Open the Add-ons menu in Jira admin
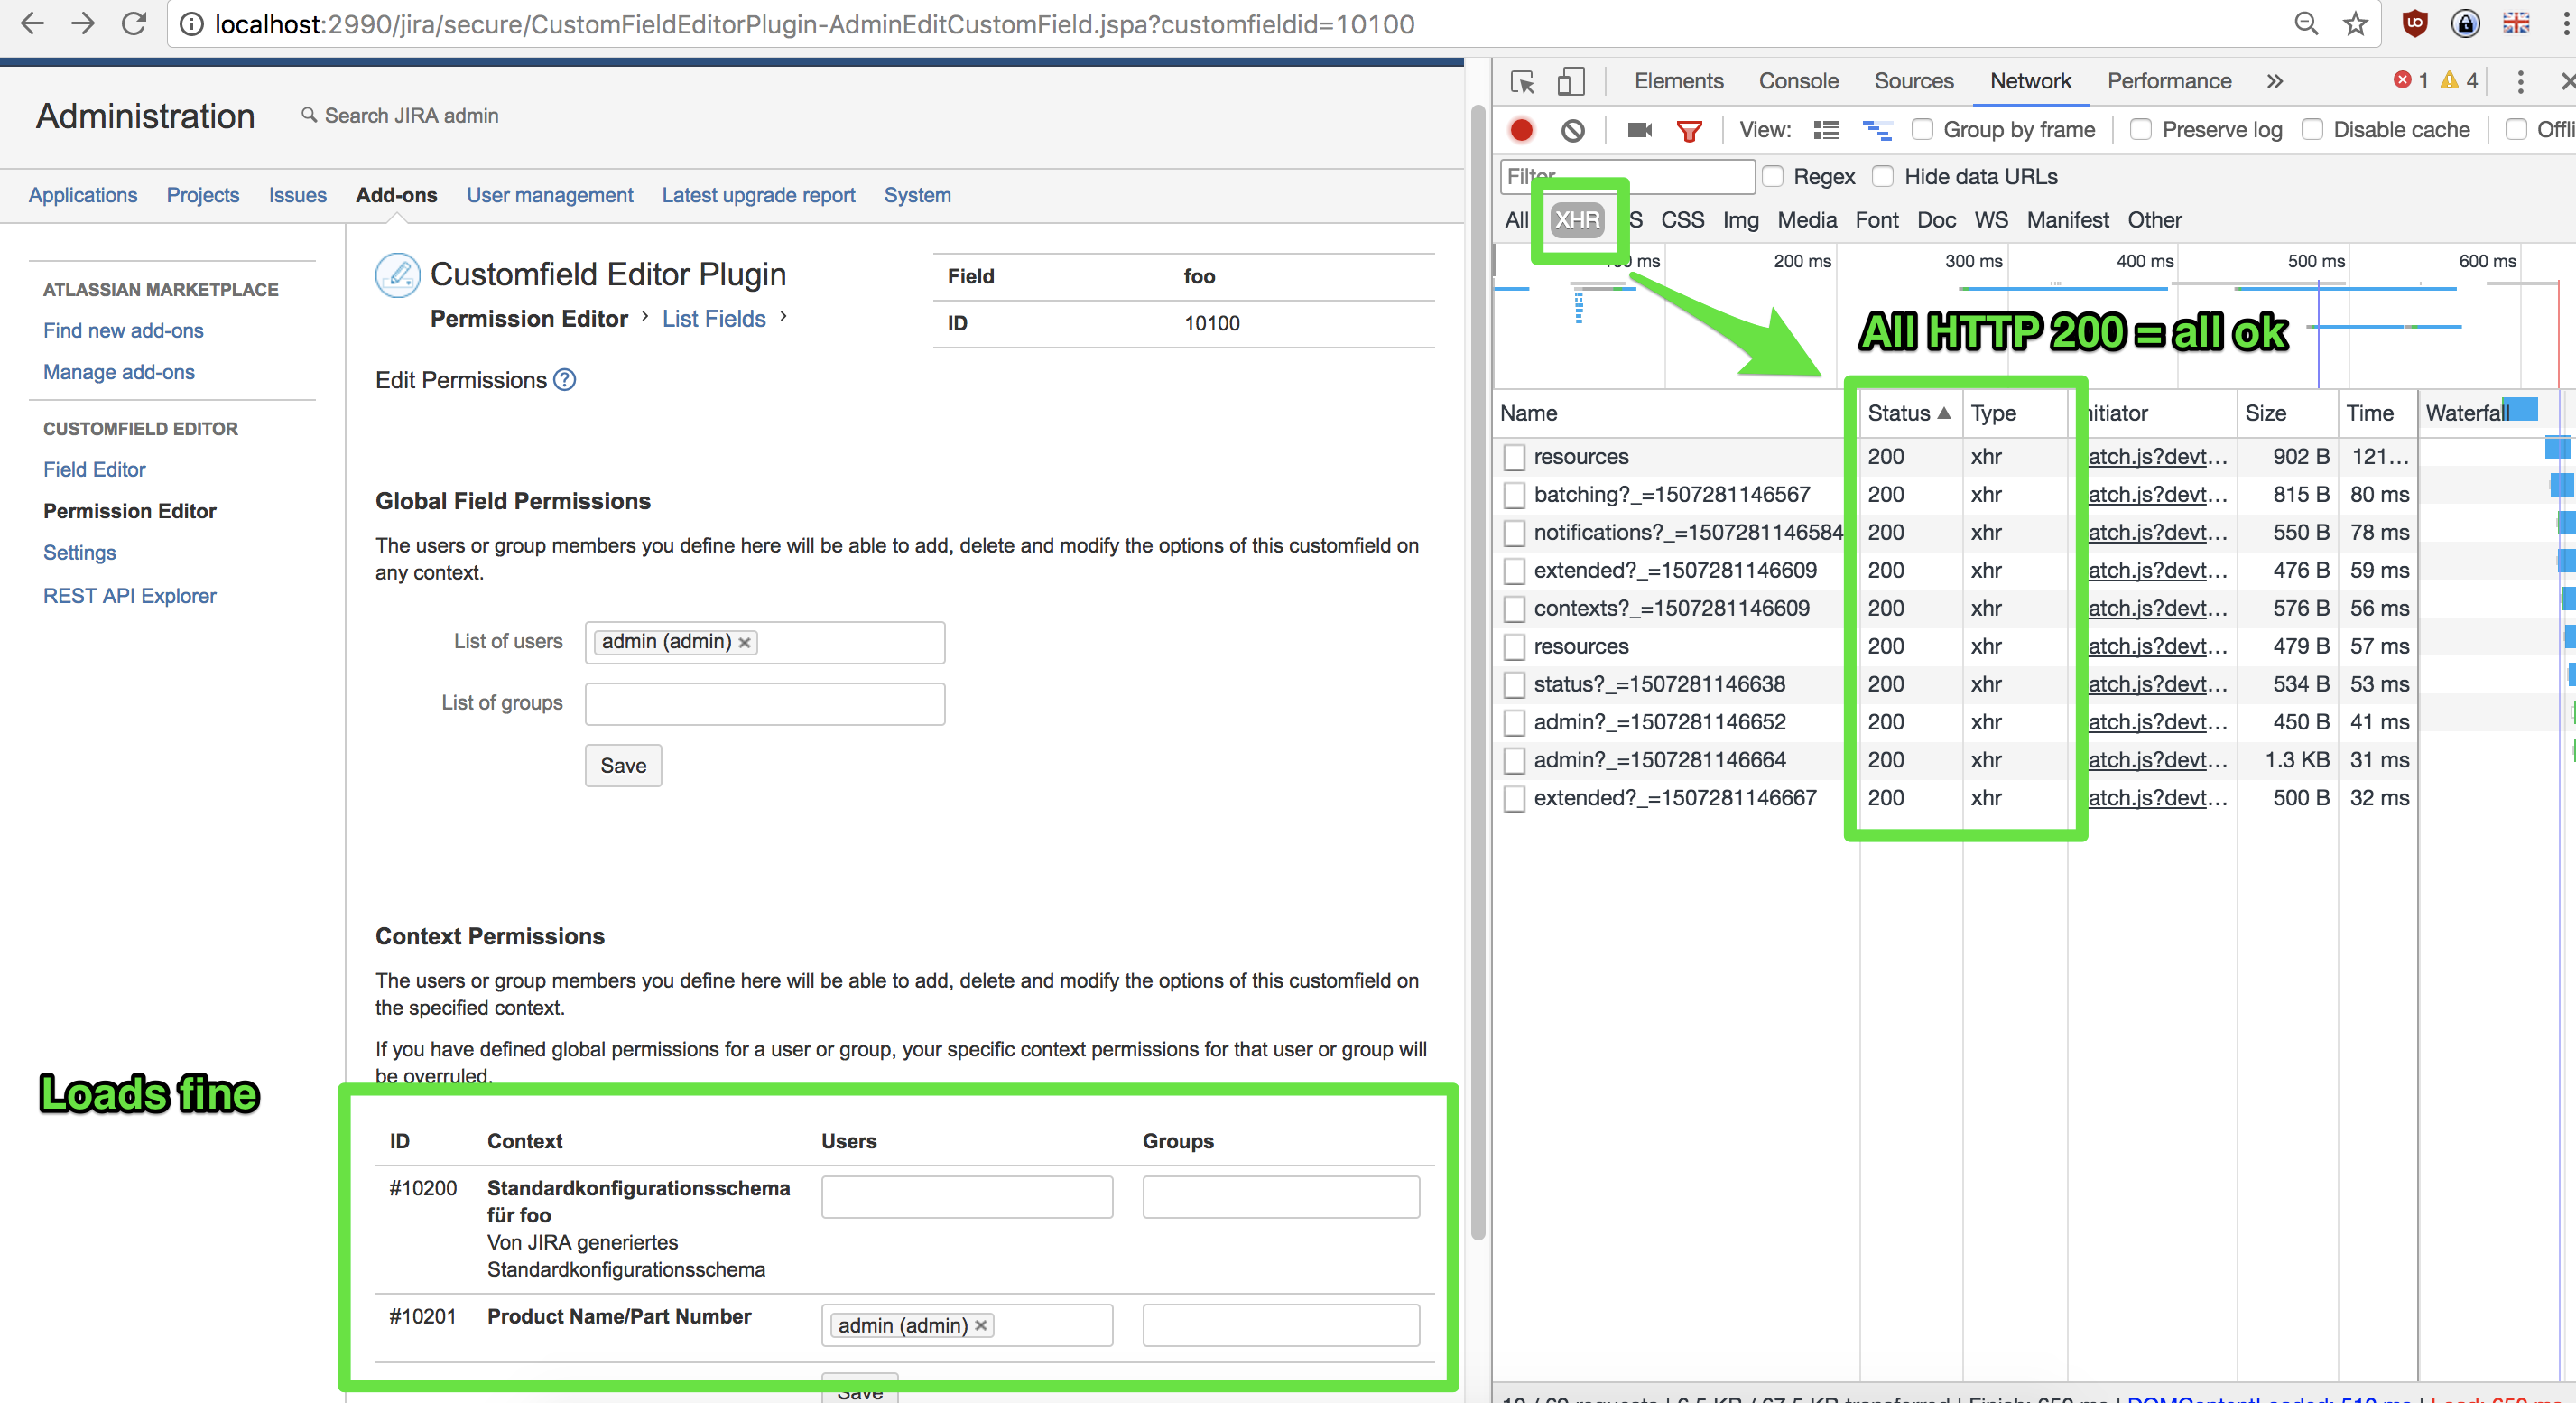Screen dimensions: 2576x1403 pyautogui.click(x=396, y=195)
